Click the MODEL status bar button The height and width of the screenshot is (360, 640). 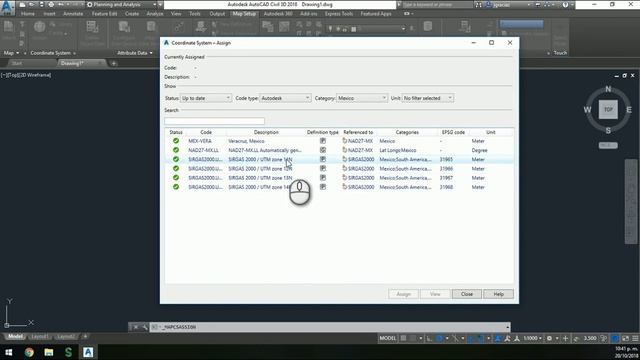[388, 338]
